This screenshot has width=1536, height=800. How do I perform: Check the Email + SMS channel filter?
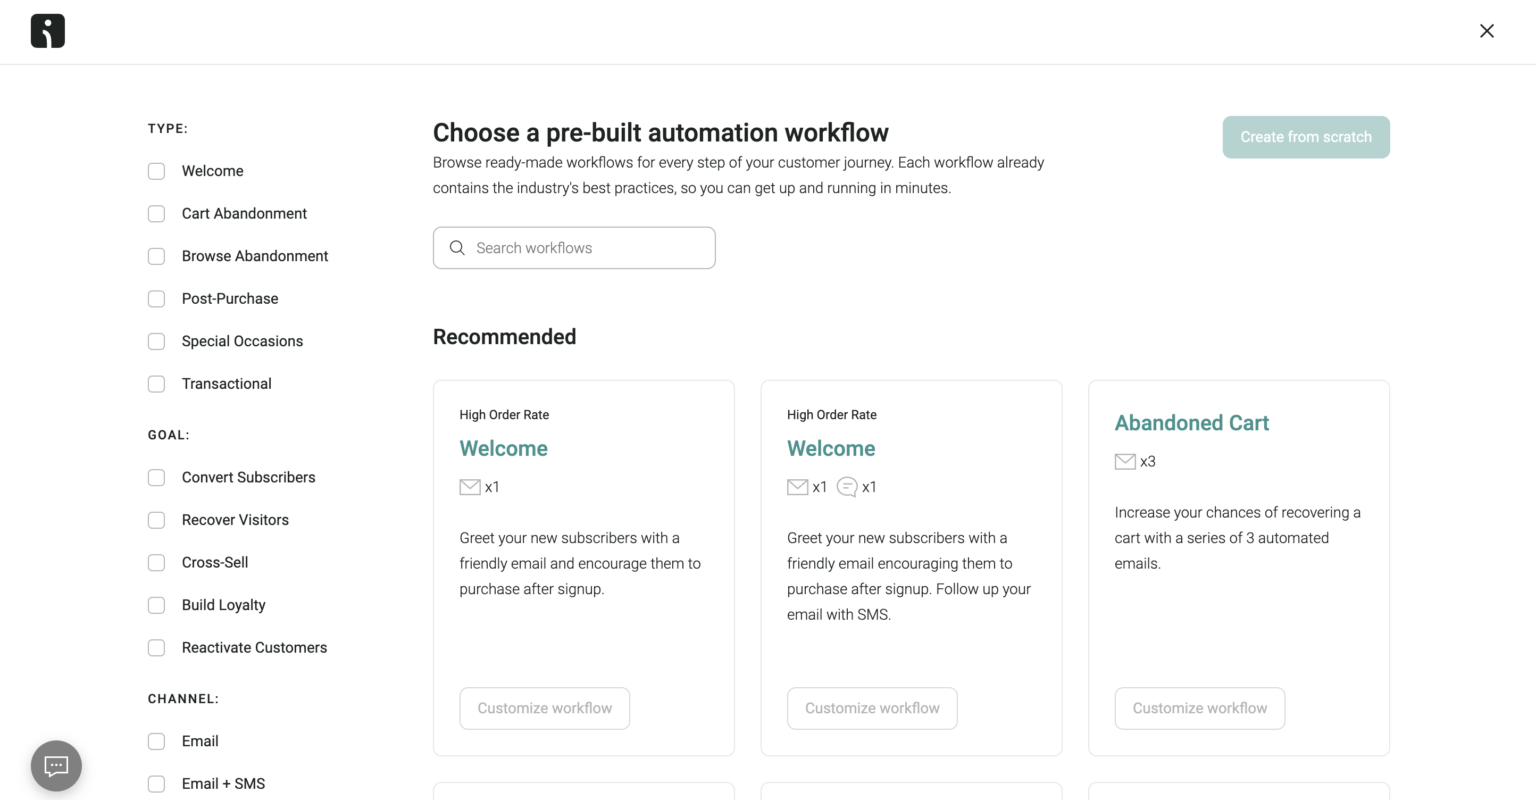(156, 783)
